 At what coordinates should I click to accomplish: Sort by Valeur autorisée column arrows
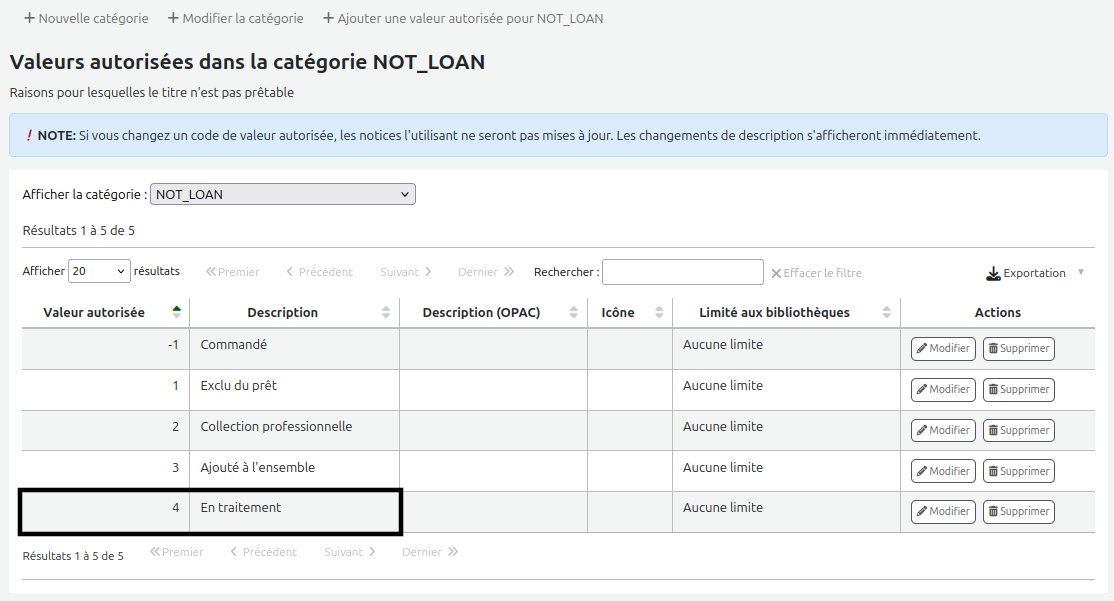click(176, 312)
